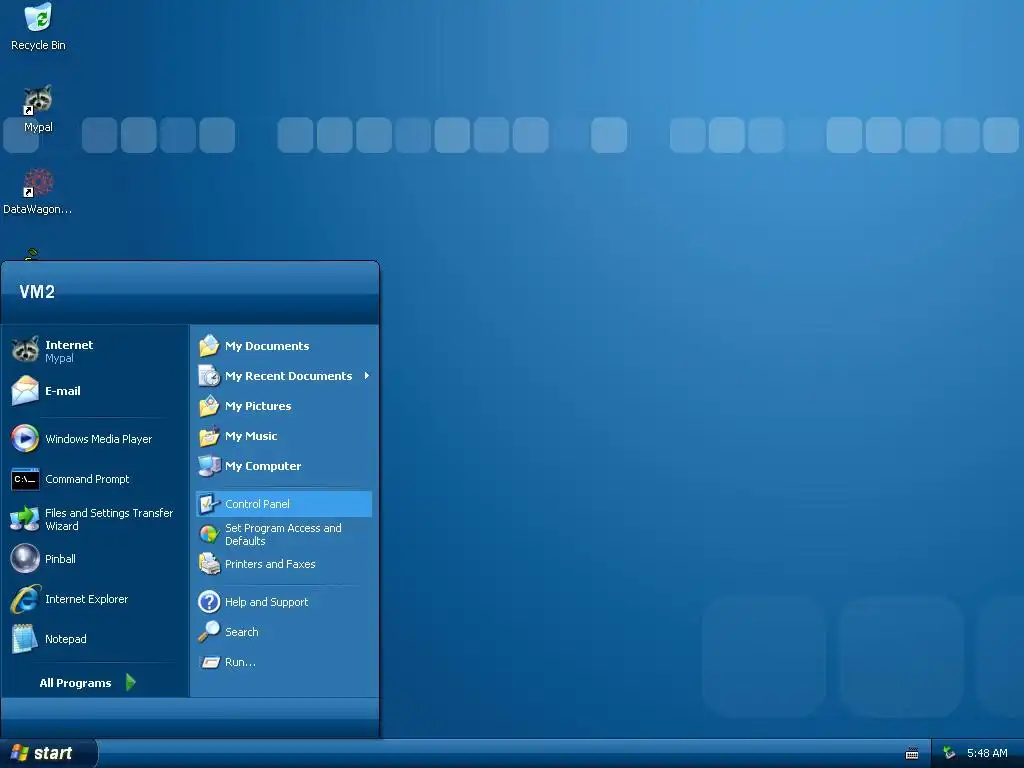Screen dimensions: 1024x768
Task: Click the Printers and Faxes icon
Action: click(x=209, y=564)
